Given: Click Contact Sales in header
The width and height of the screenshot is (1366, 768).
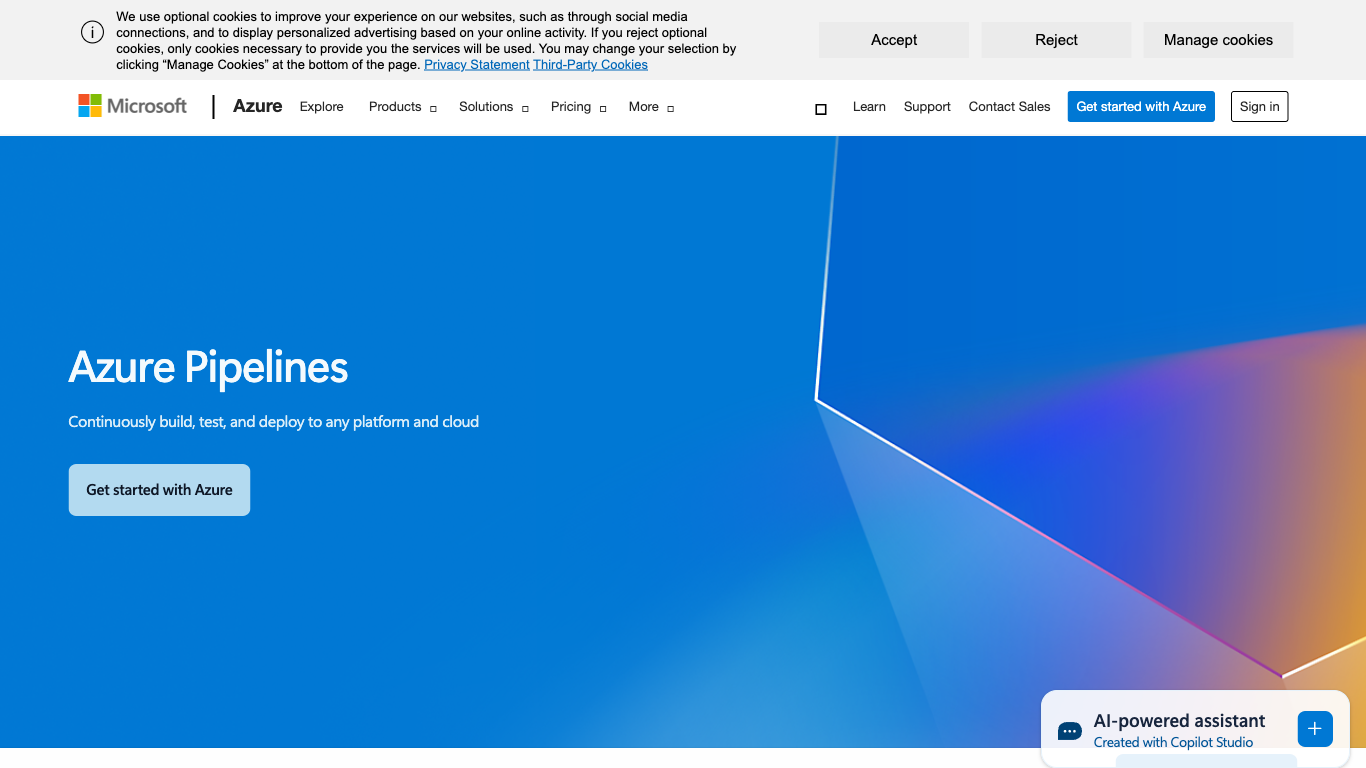Looking at the screenshot, I should 1009,107.
